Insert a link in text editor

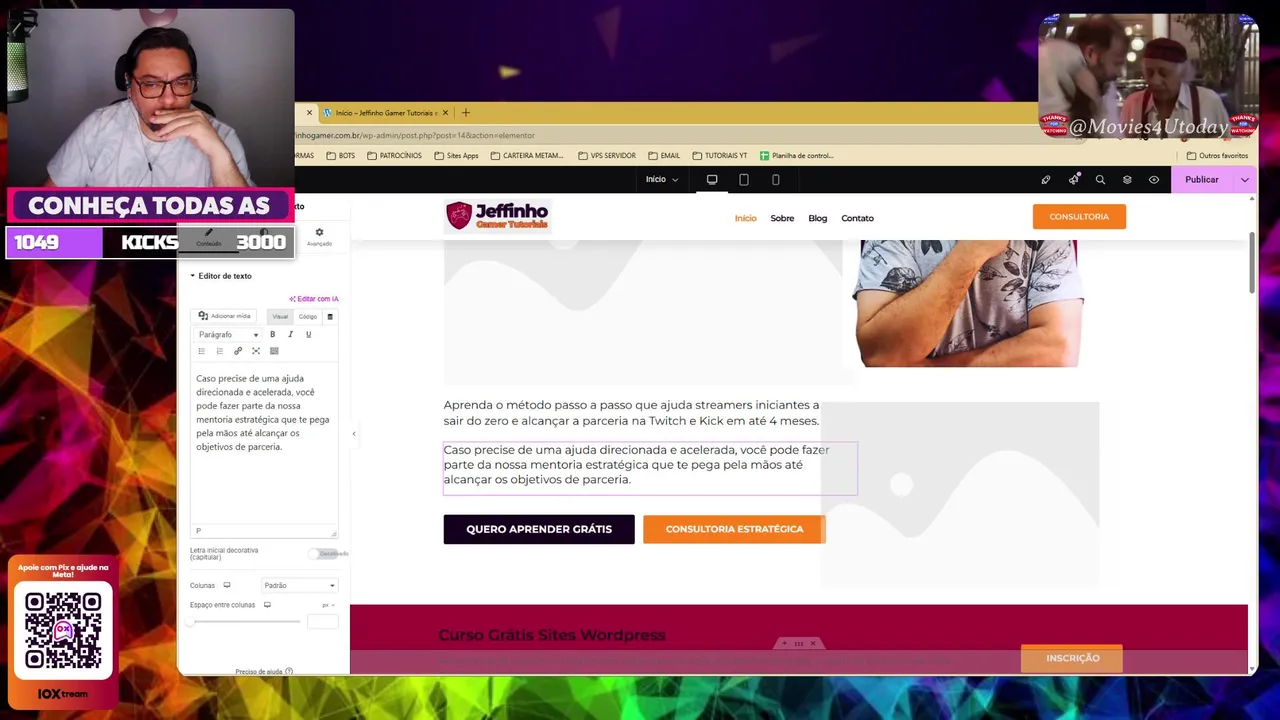click(x=238, y=351)
